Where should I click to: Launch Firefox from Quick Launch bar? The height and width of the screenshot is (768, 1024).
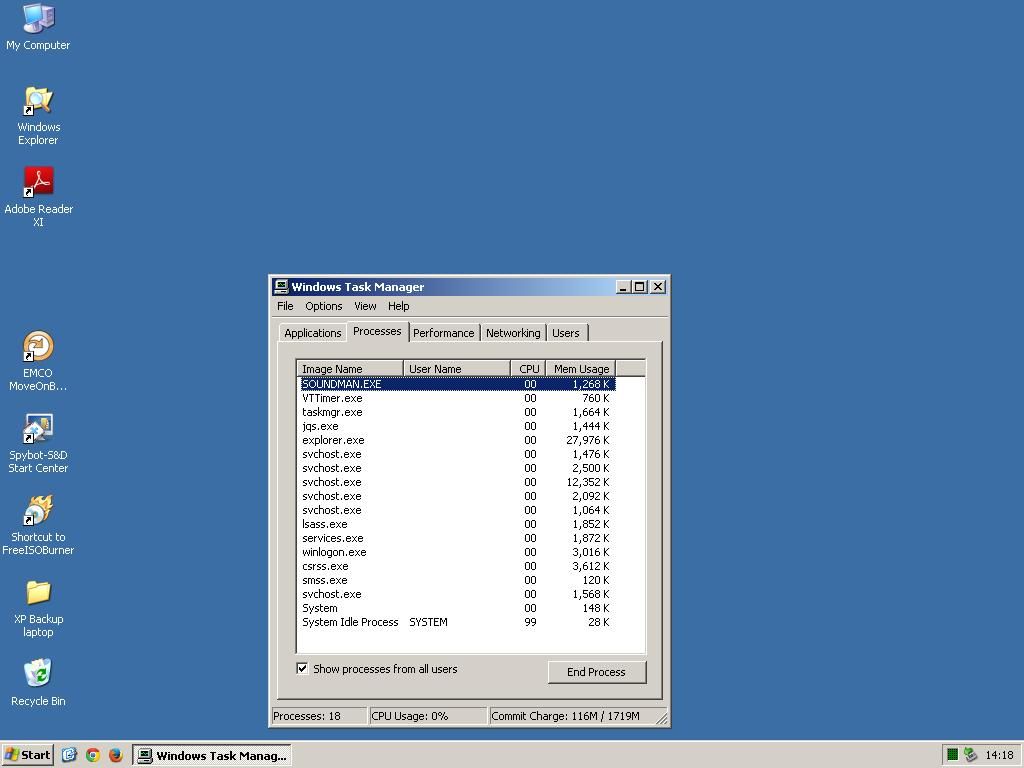(x=116, y=755)
